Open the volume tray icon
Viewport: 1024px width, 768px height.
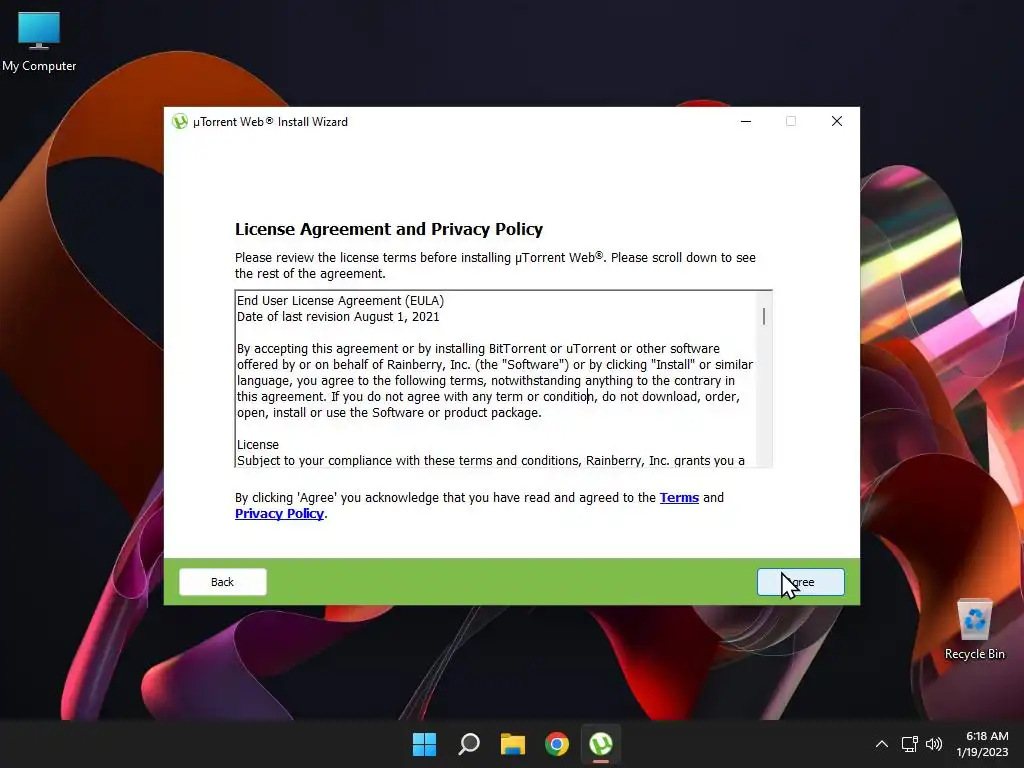[x=934, y=744]
